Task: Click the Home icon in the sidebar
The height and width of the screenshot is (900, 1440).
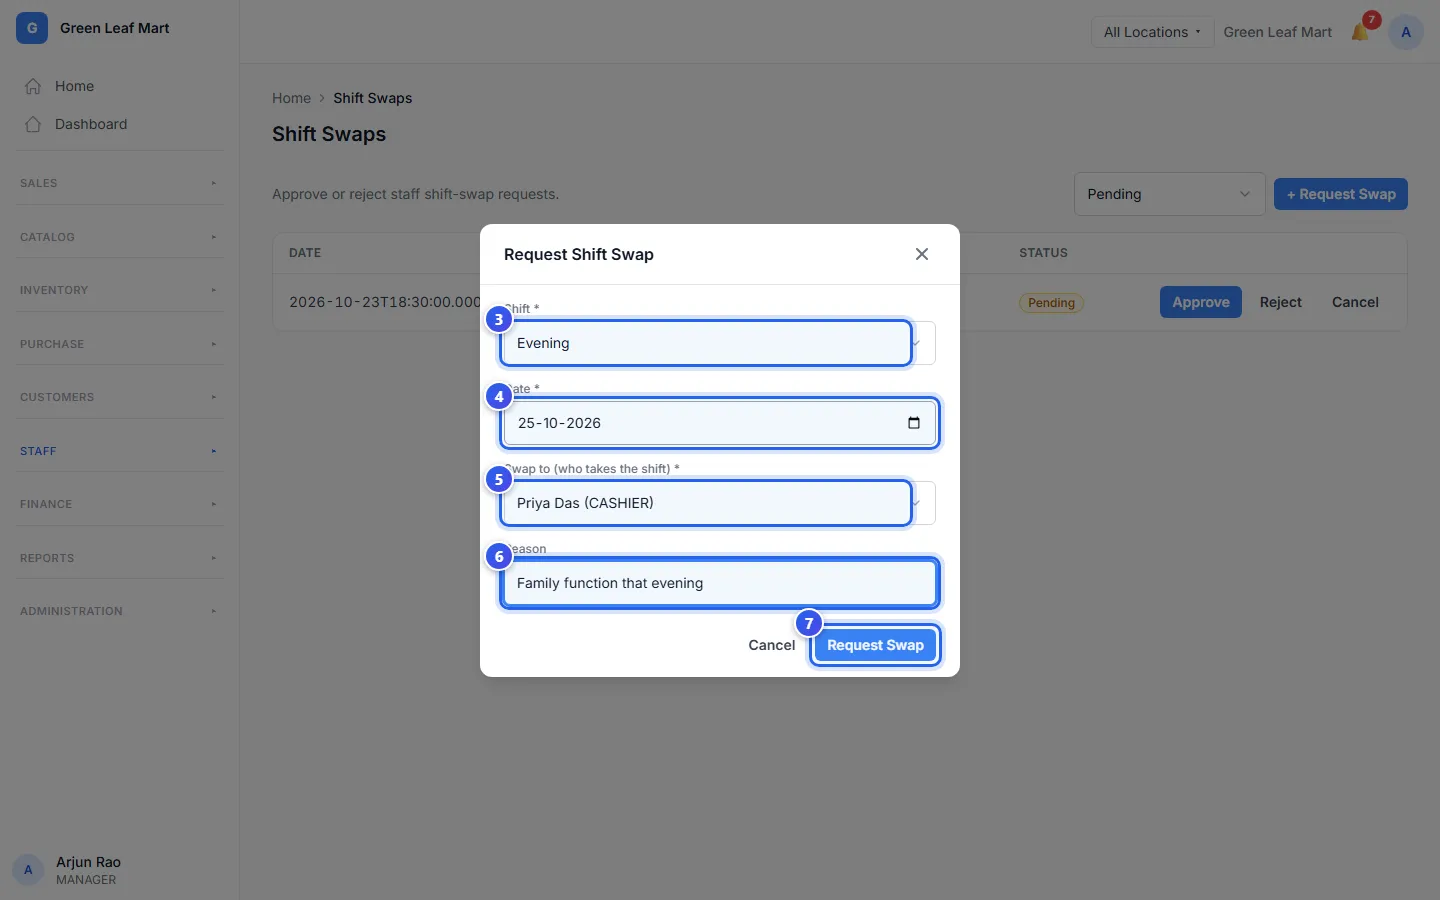Action: click(x=33, y=86)
